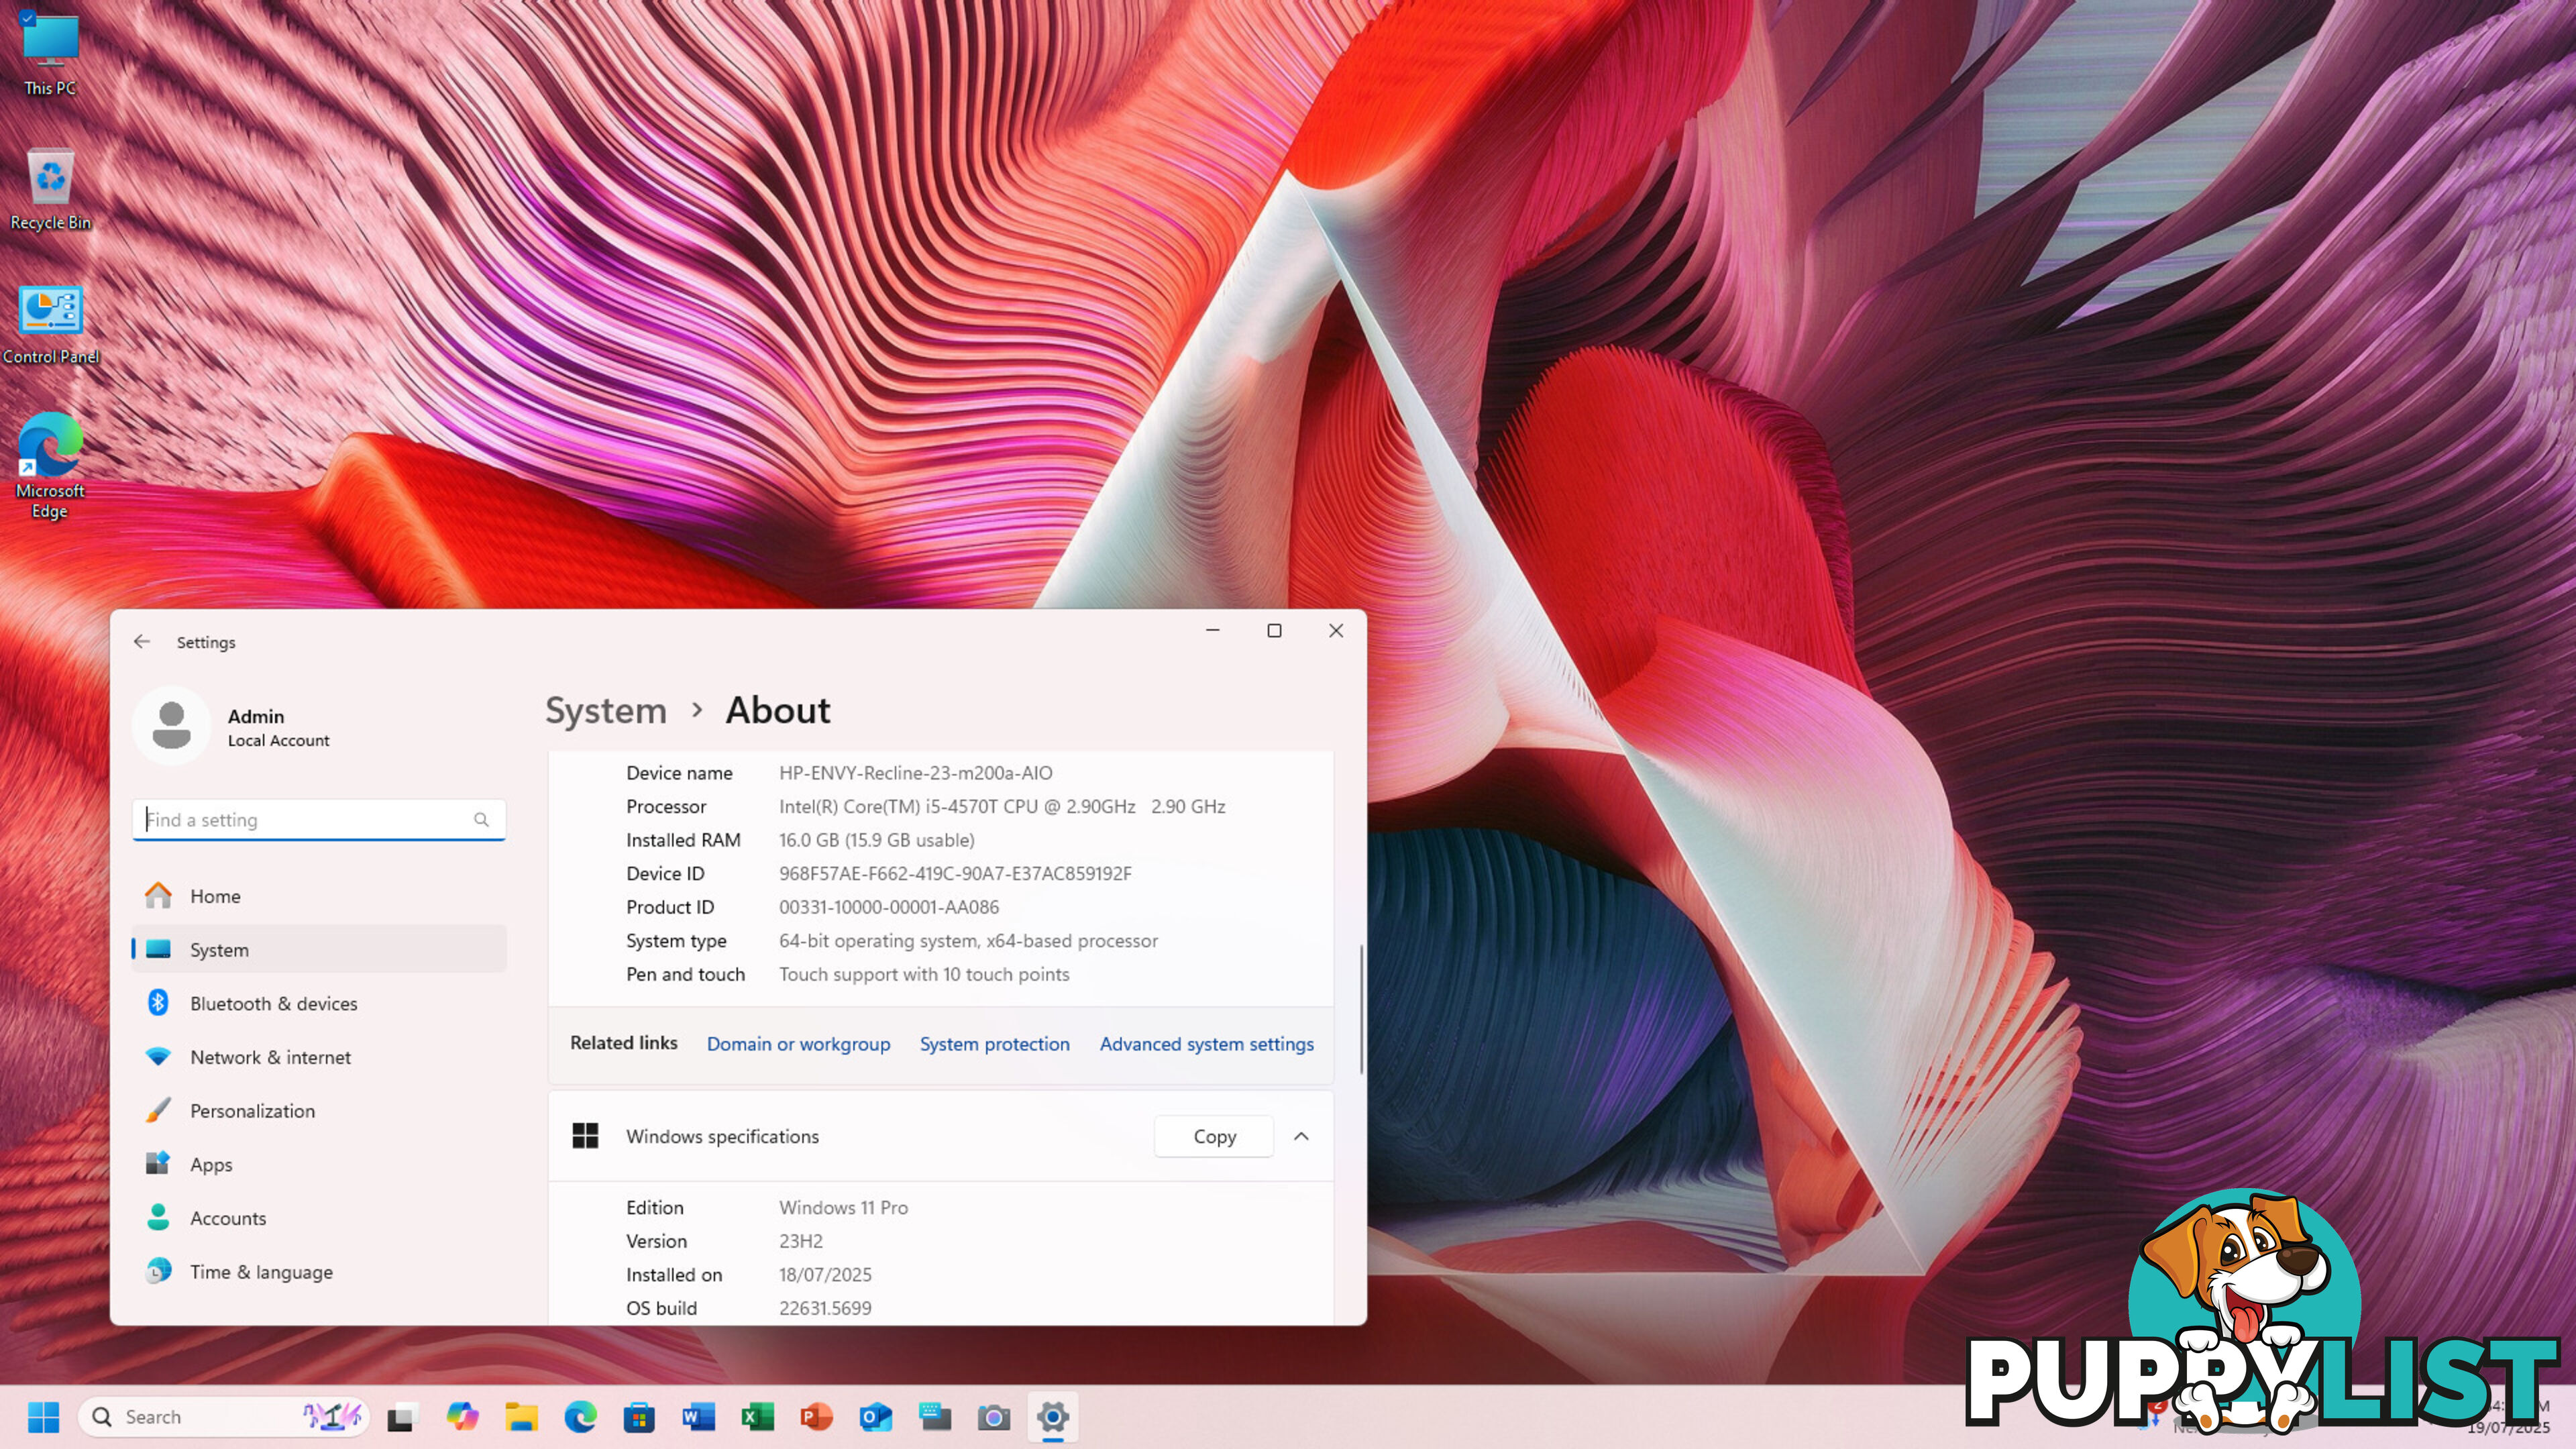Select the version value 23H2
The height and width of the screenshot is (1449, 2576).
pos(801,1242)
